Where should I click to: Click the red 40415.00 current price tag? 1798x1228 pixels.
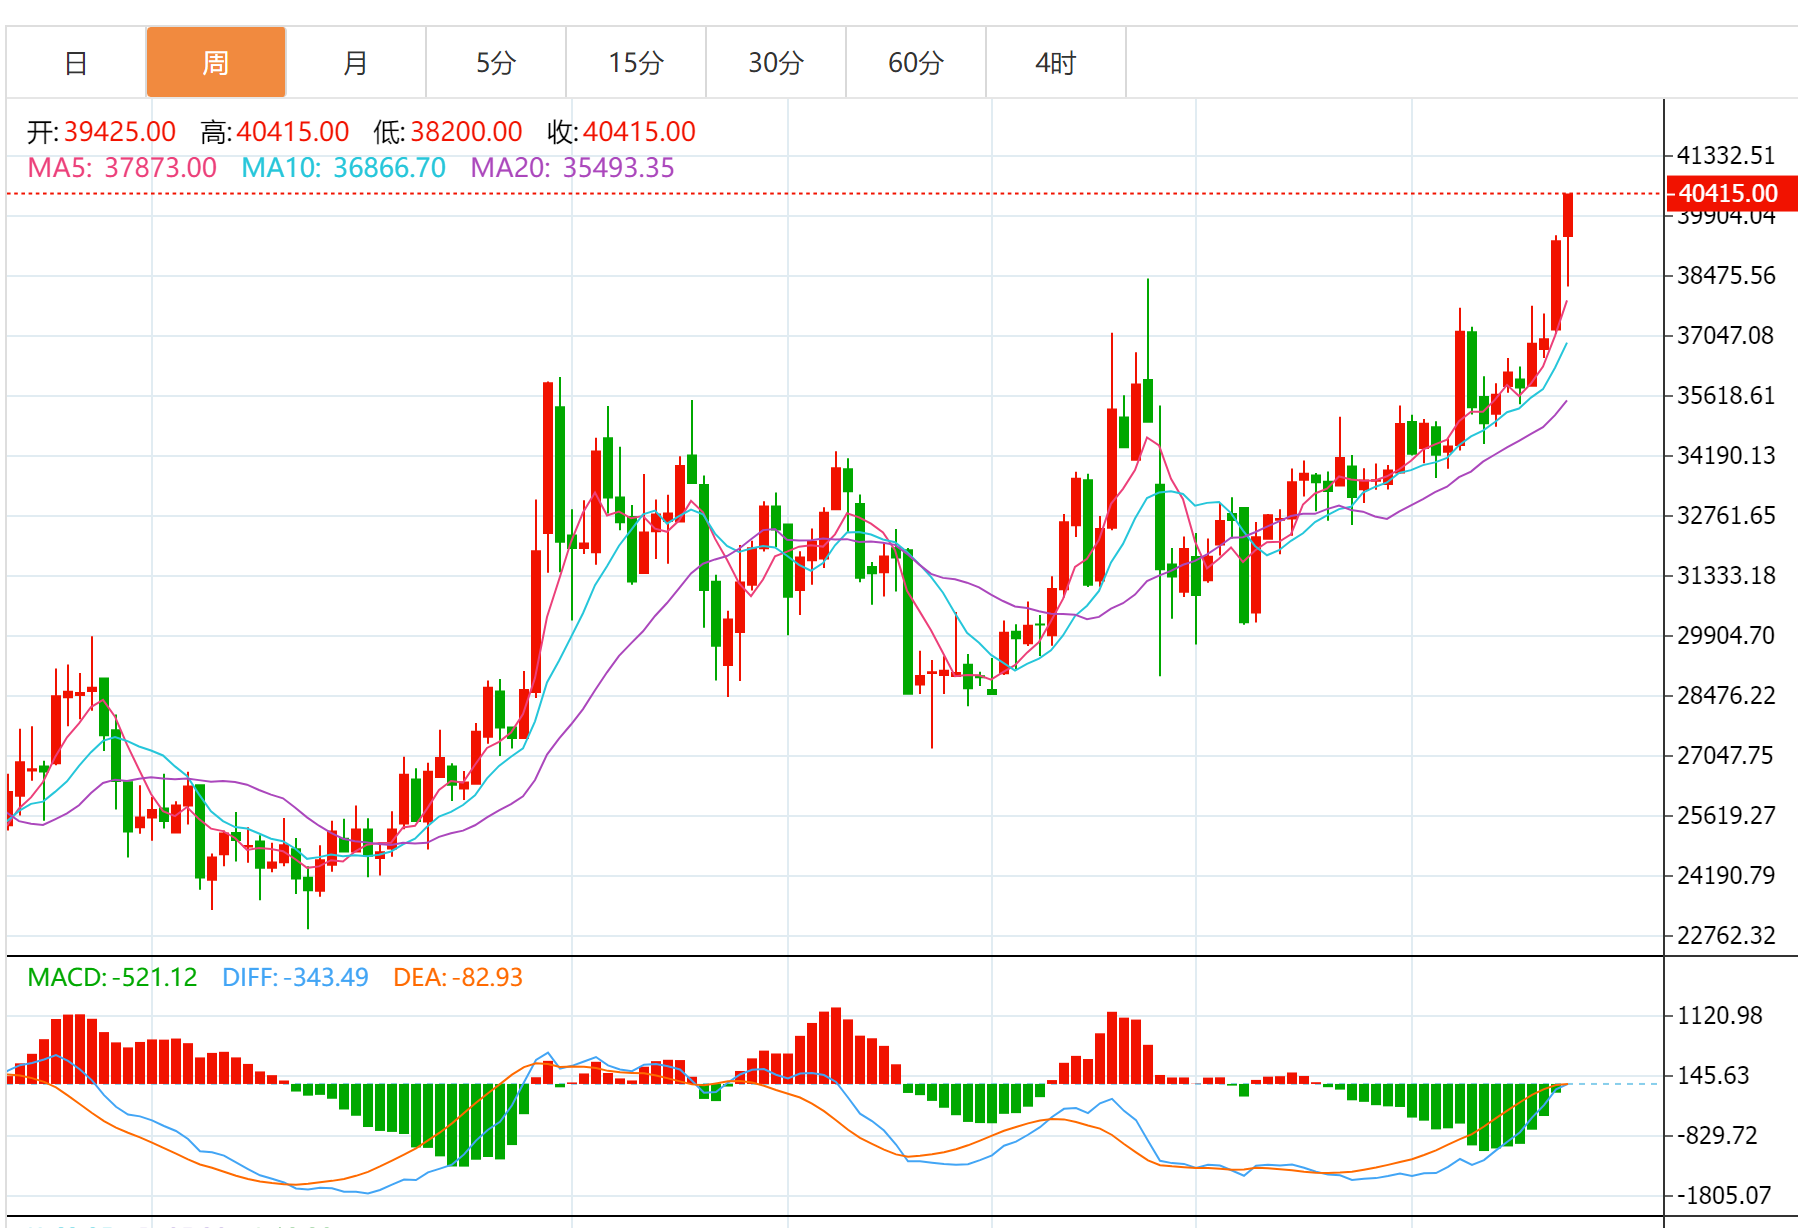pyautogui.click(x=1730, y=193)
